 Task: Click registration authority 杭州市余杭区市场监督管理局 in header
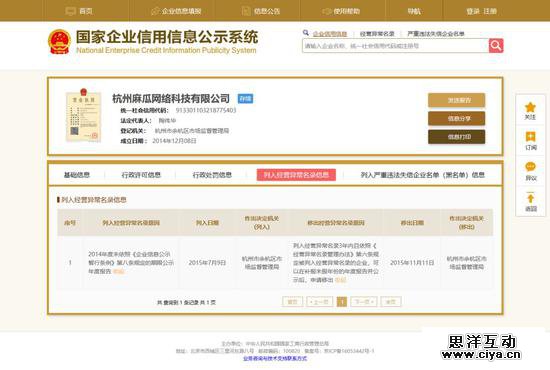[192, 131]
